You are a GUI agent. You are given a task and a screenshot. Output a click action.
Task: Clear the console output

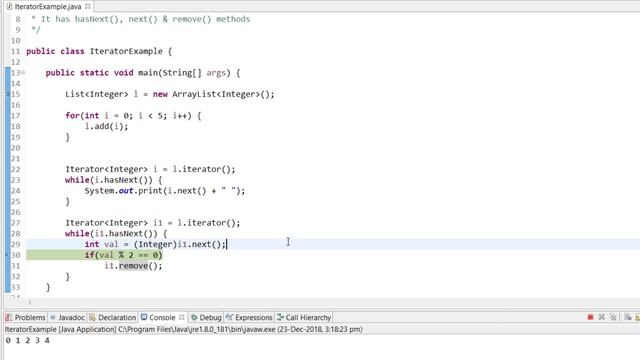pyautogui.click(x=628, y=317)
